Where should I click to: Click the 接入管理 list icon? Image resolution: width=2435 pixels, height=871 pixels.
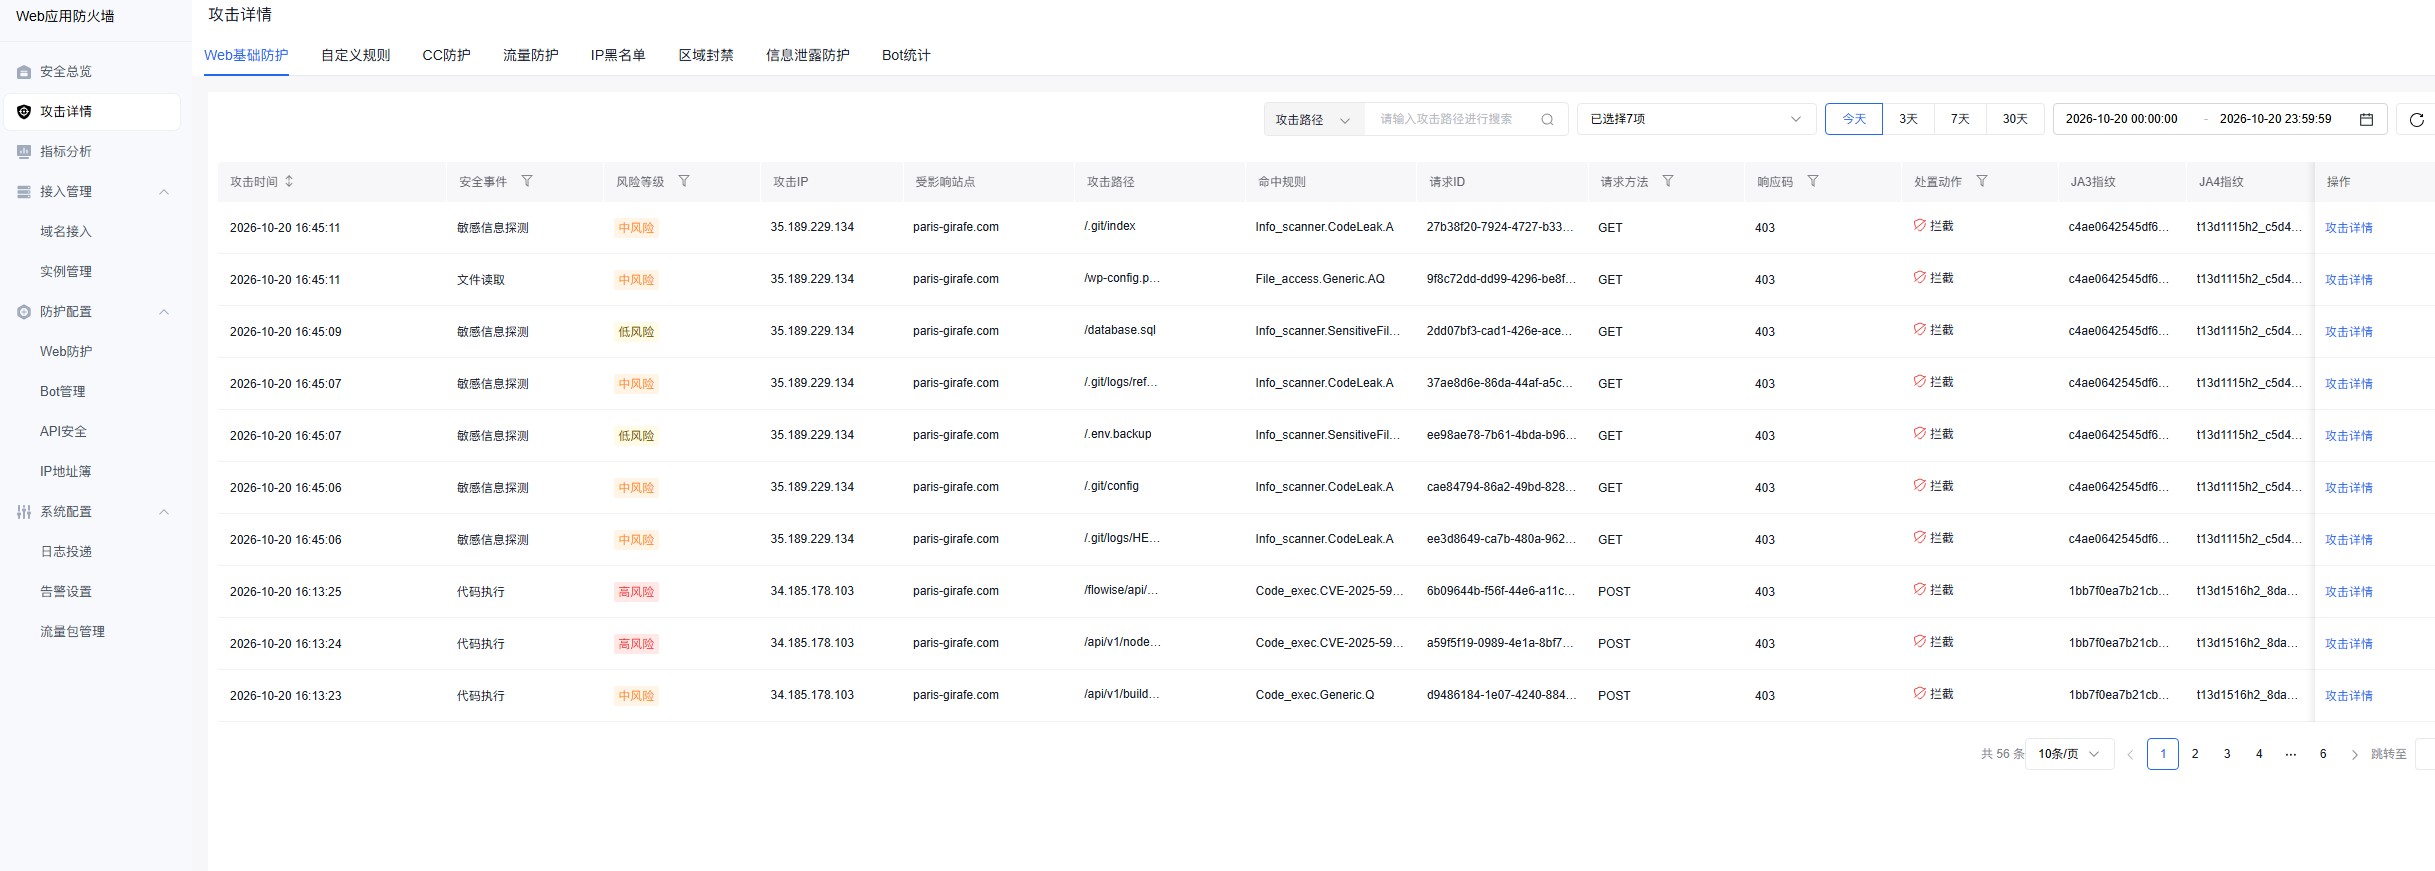(x=24, y=192)
